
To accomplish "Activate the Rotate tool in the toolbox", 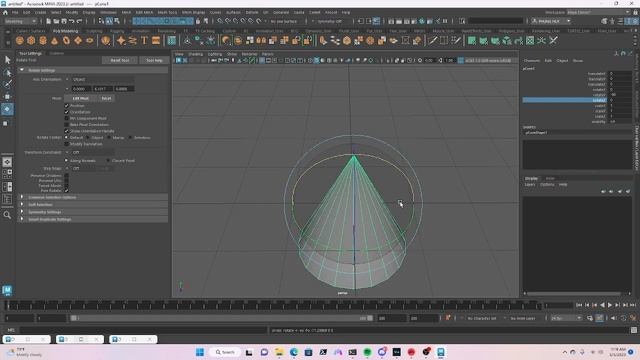I will tap(7, 109).
